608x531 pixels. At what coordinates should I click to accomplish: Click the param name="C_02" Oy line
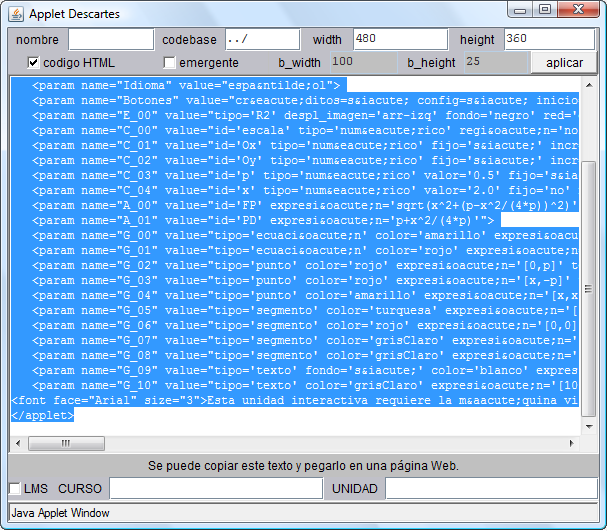[305, 161]
